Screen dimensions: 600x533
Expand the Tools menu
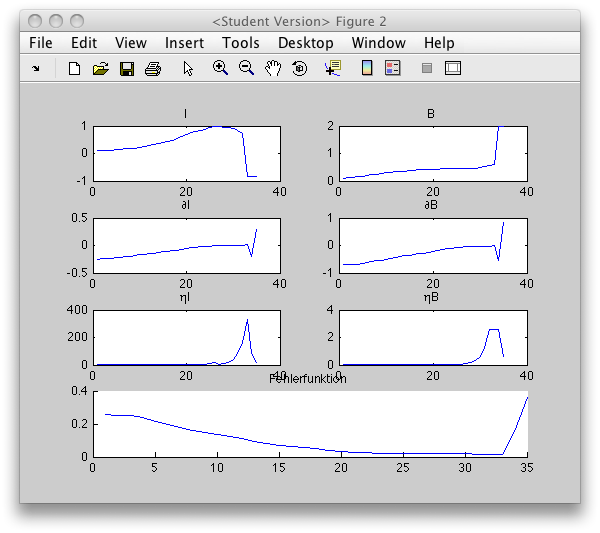240,43
